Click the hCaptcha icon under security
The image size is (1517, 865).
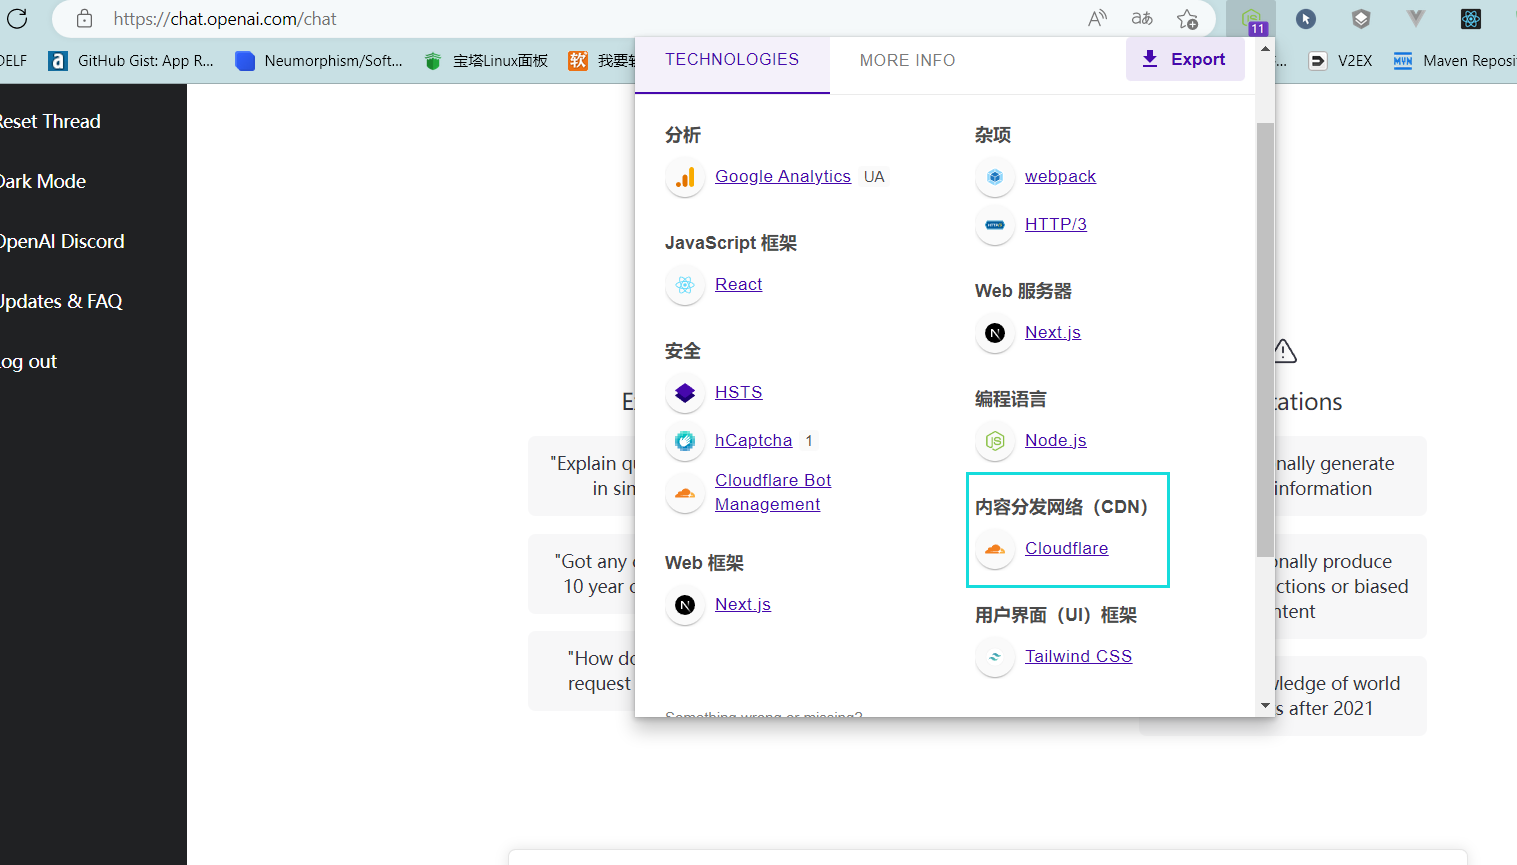(x=684, y=441)
